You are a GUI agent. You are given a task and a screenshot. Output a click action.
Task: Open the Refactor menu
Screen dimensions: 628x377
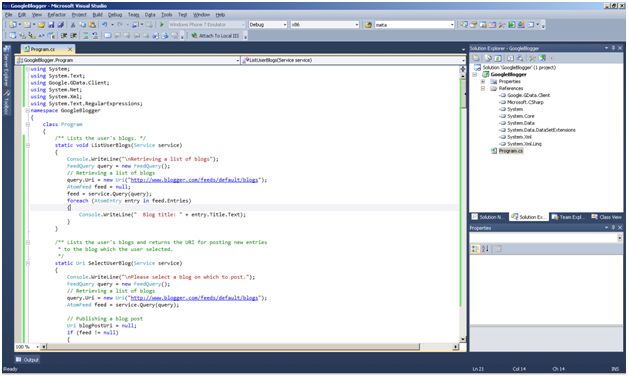56,14
